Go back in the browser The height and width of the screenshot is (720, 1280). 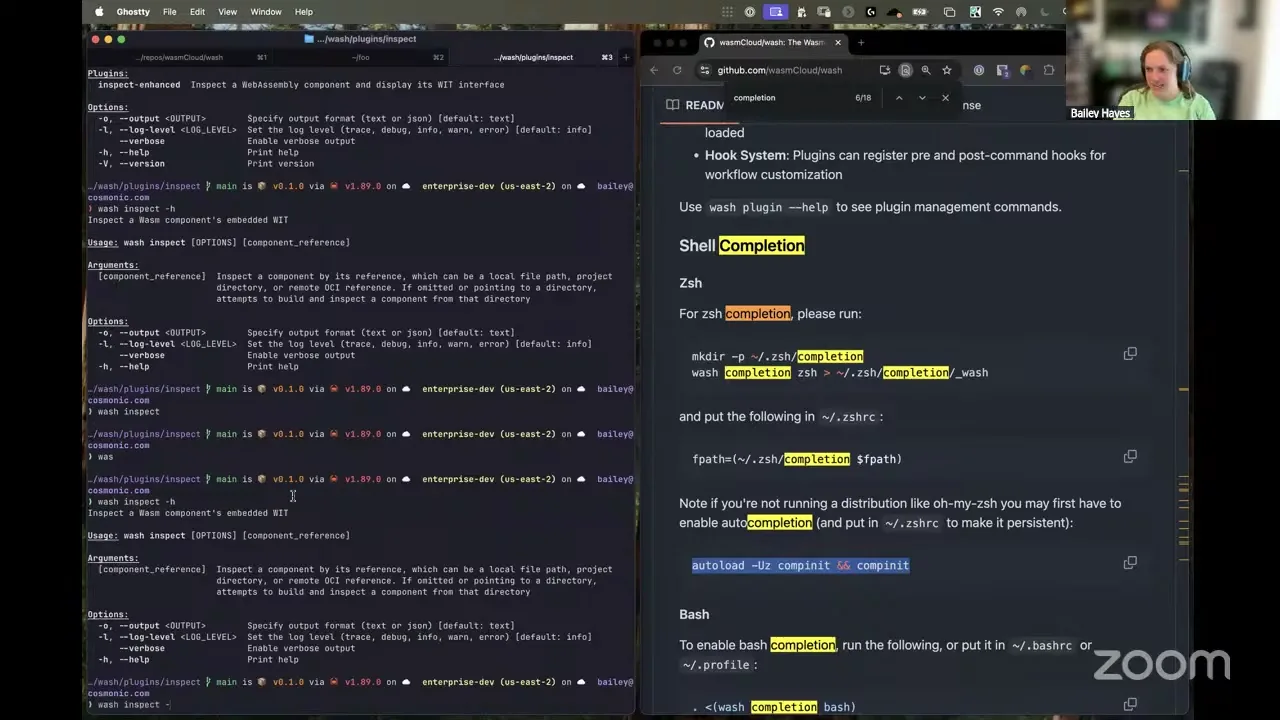(654, 70)
